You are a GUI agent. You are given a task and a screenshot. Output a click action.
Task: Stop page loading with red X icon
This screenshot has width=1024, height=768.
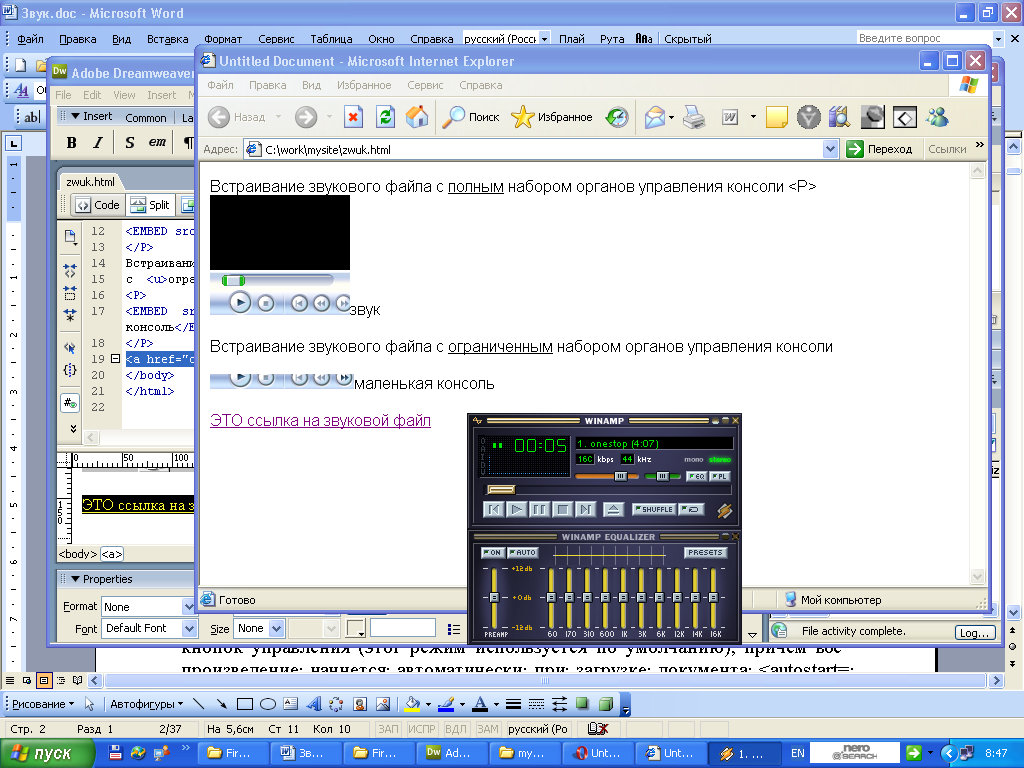click(353, 117)
